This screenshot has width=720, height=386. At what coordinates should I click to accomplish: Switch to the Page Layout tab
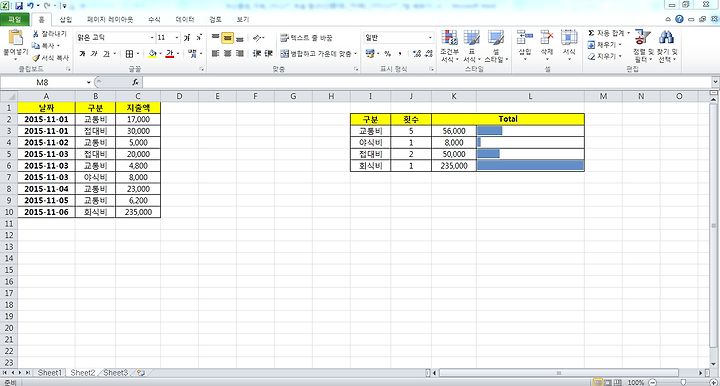110,19
